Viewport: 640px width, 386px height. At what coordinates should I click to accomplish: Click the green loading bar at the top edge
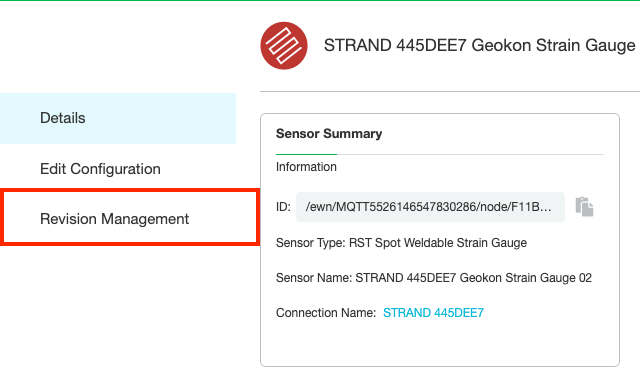pyautogui.click(x=320, y=0)
